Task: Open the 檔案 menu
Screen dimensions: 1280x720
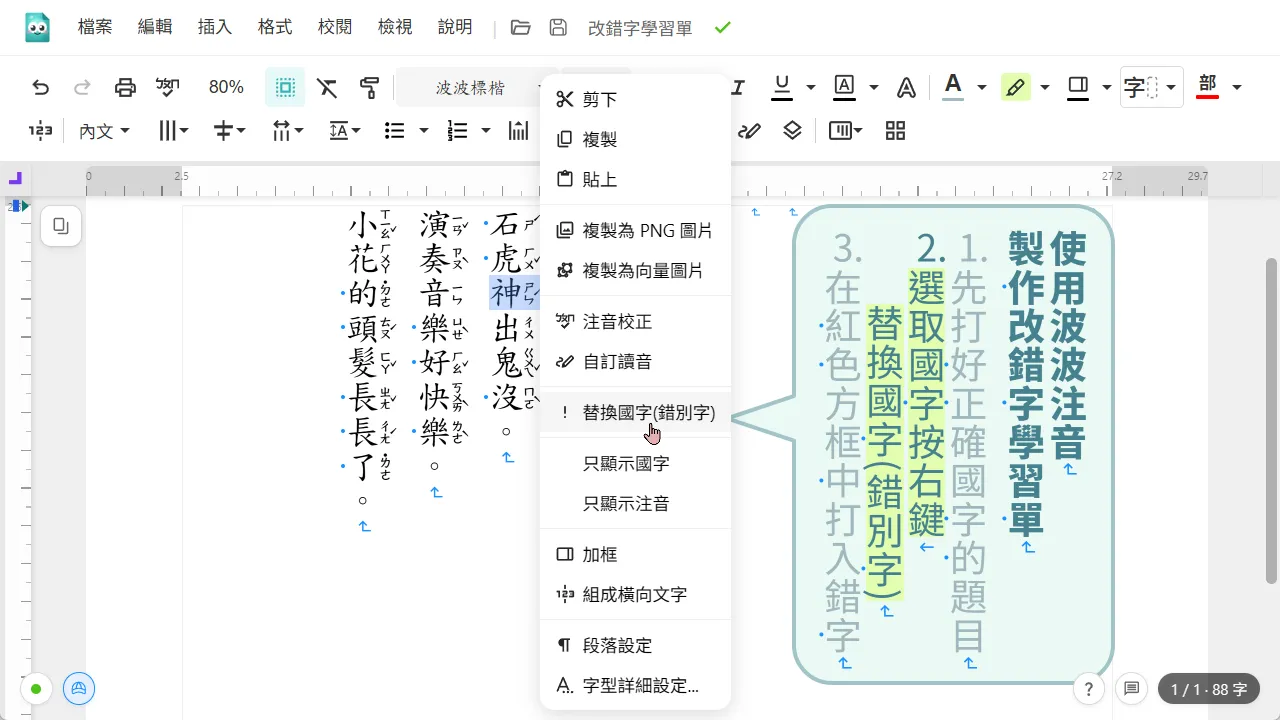Action: tap(95, 27)
